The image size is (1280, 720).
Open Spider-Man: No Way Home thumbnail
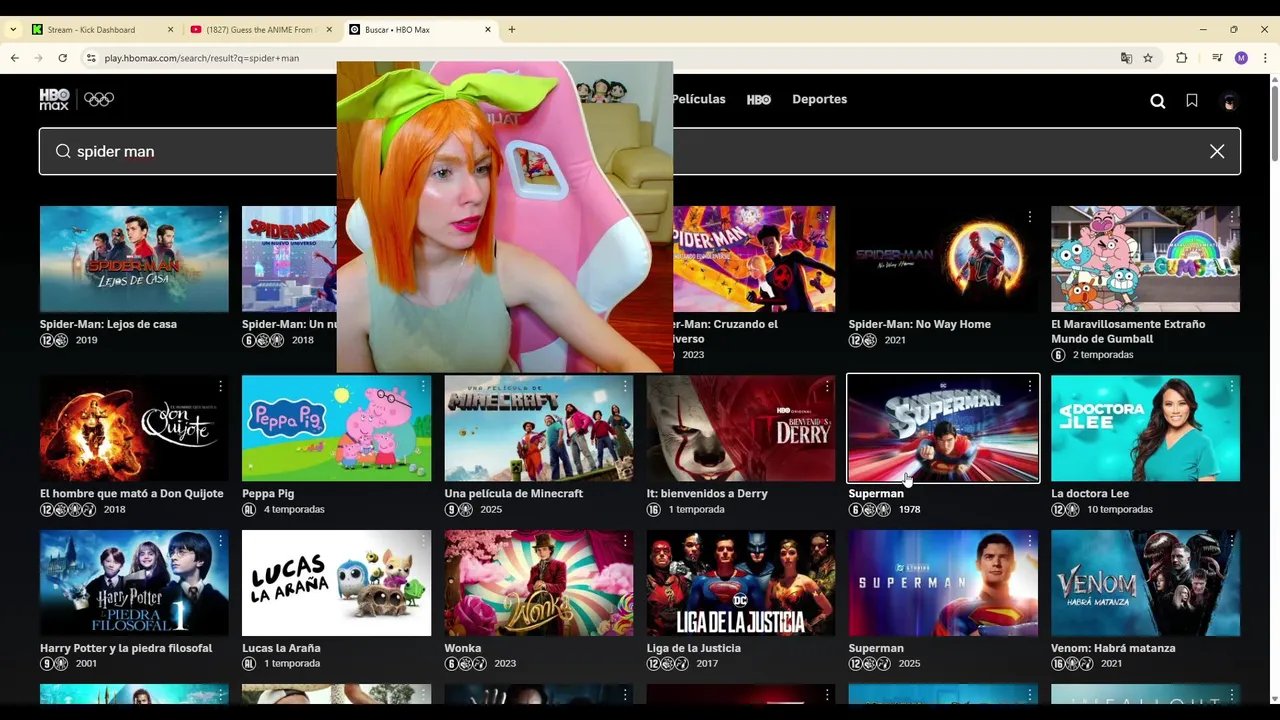click(x=943, y=259)
